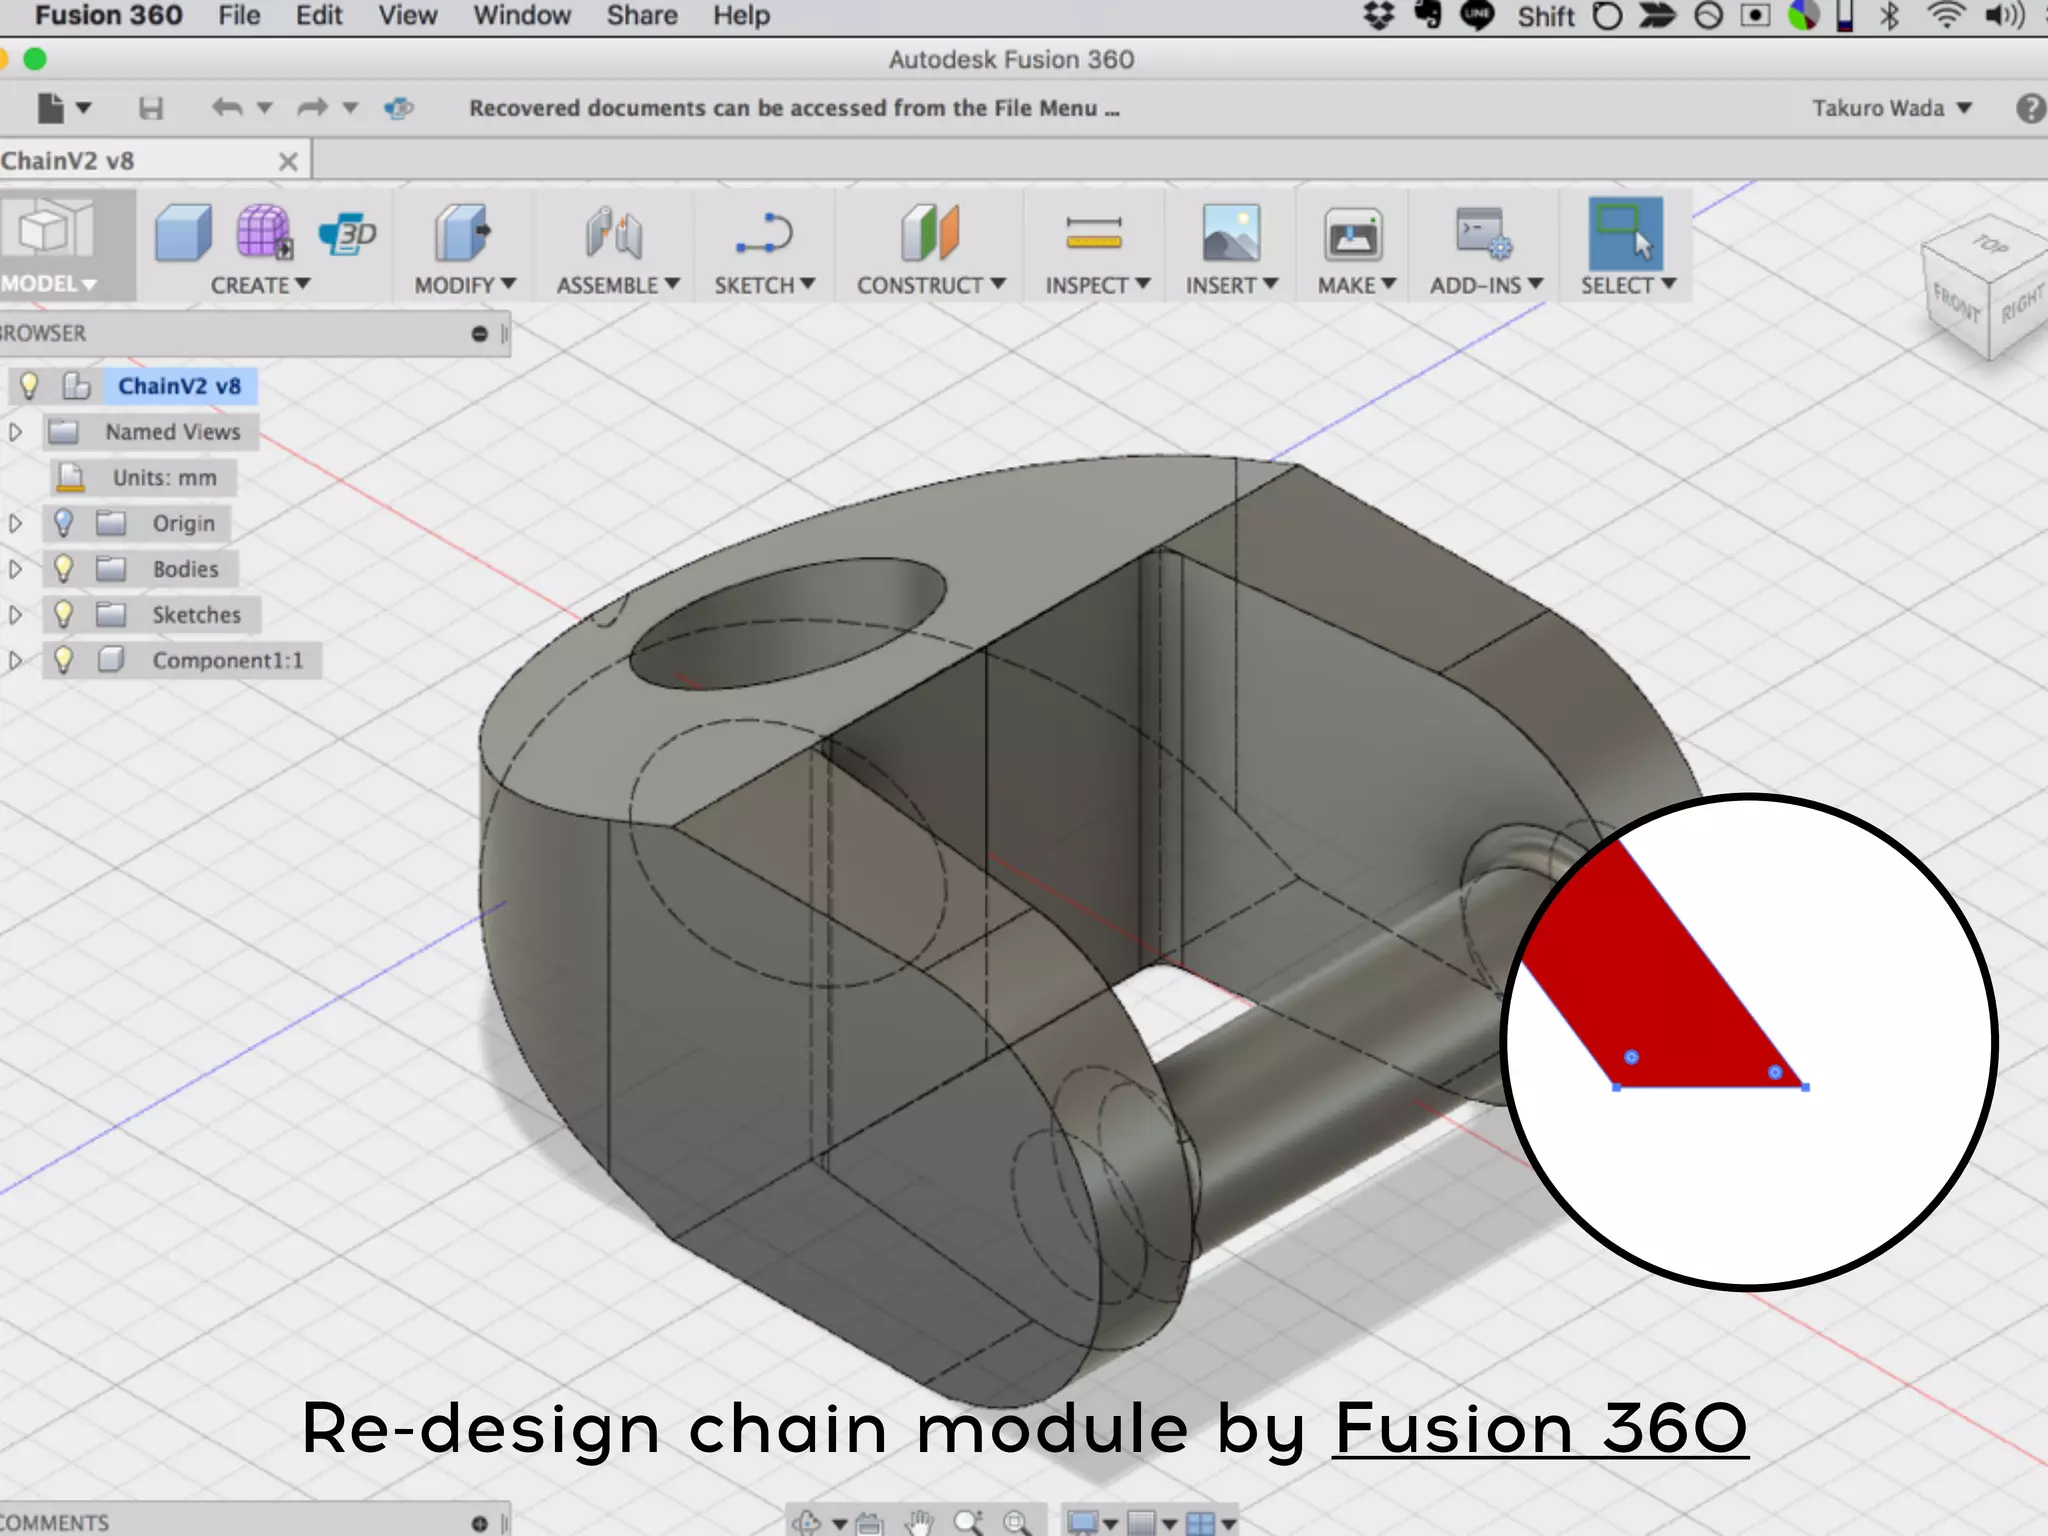Click the Undo arrow
2048x1536 pixels.
click(227, 107)
